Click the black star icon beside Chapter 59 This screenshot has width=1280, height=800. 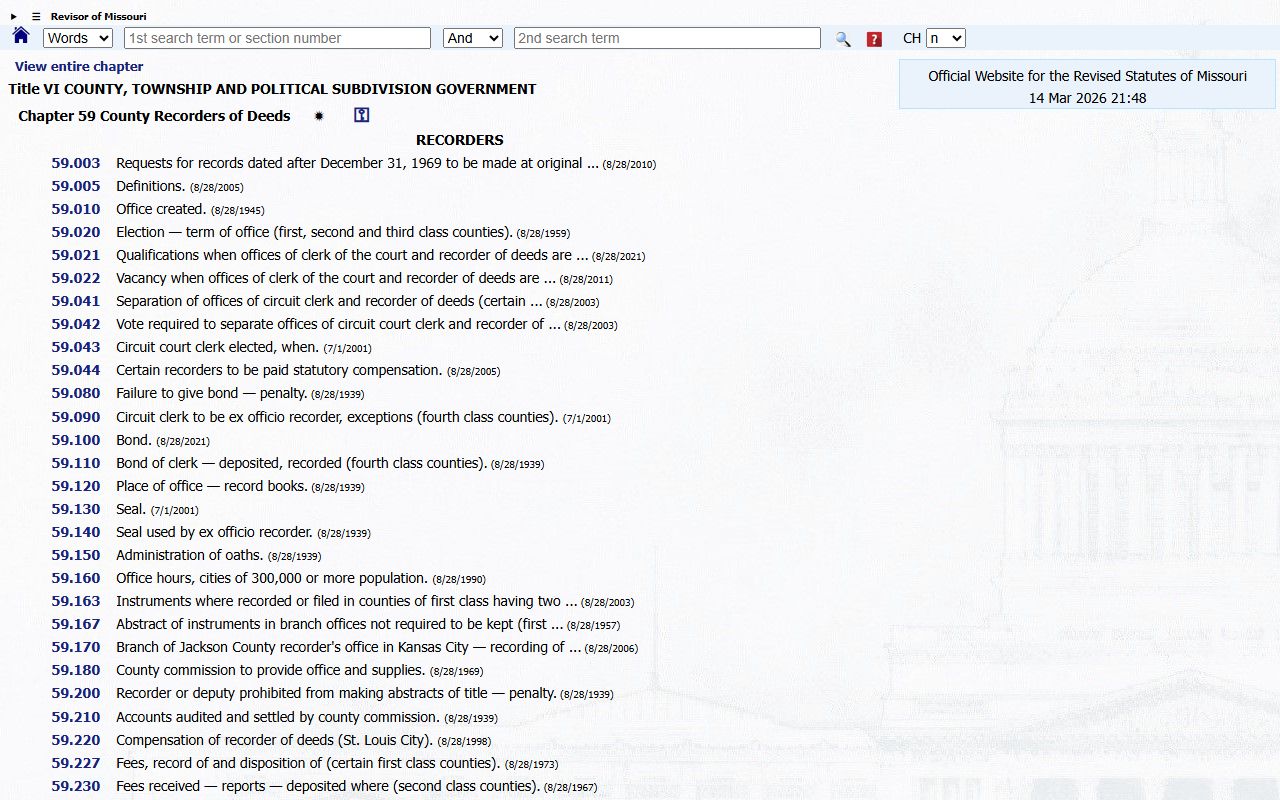[319, 116]
